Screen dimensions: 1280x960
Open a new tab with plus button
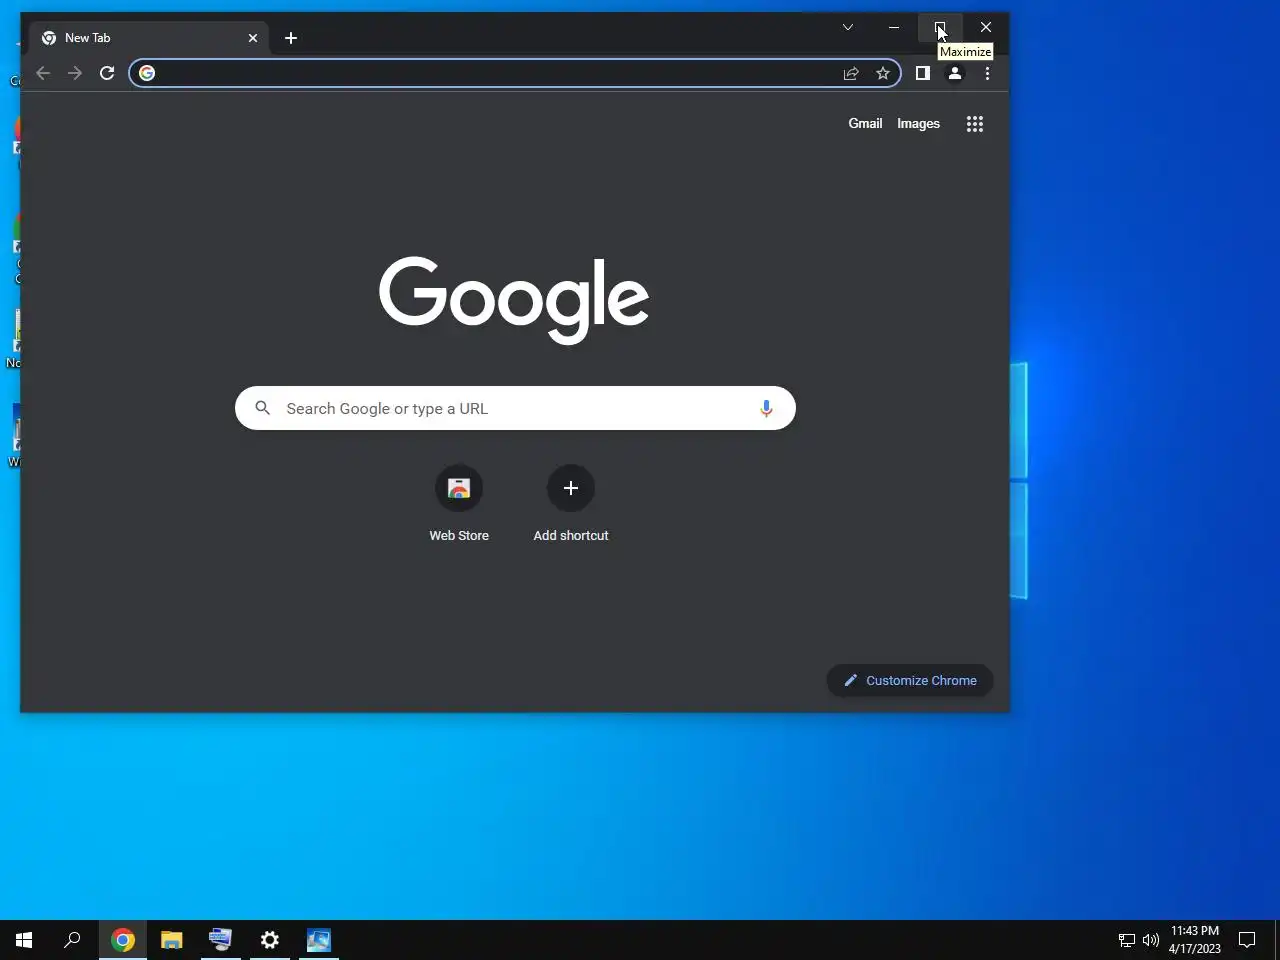coord(291,38)
